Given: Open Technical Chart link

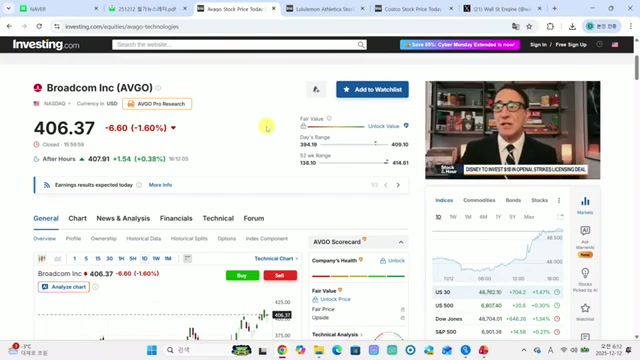Looking at the screenshot, I should (276, 258).
